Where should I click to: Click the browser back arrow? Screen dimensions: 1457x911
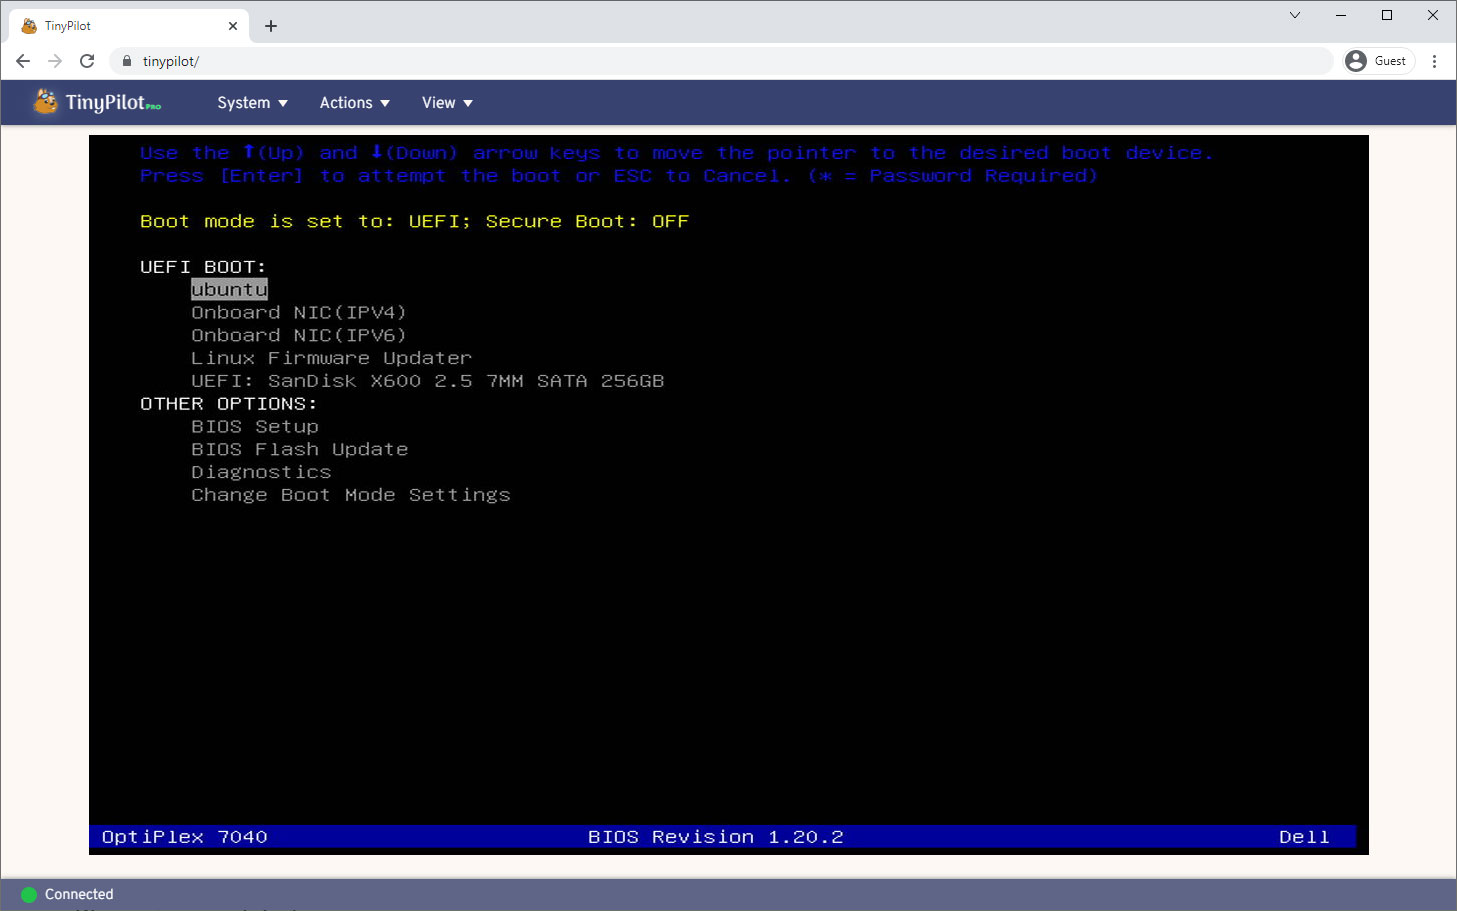23,61
